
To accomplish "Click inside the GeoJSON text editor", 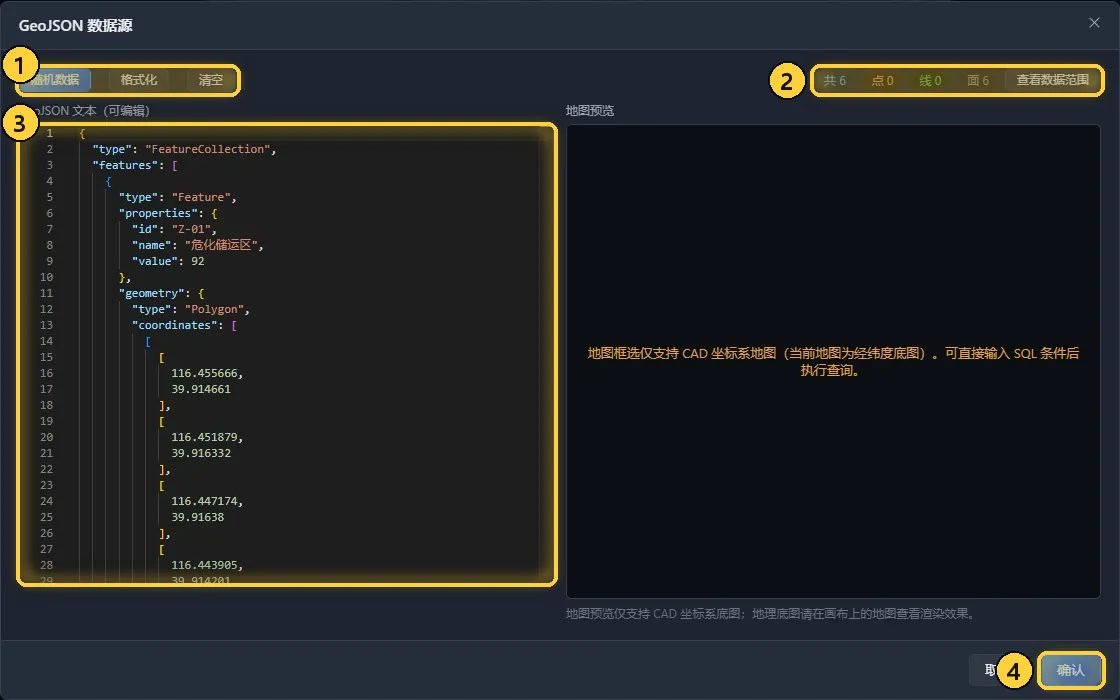I will click(x=287, y=354).
